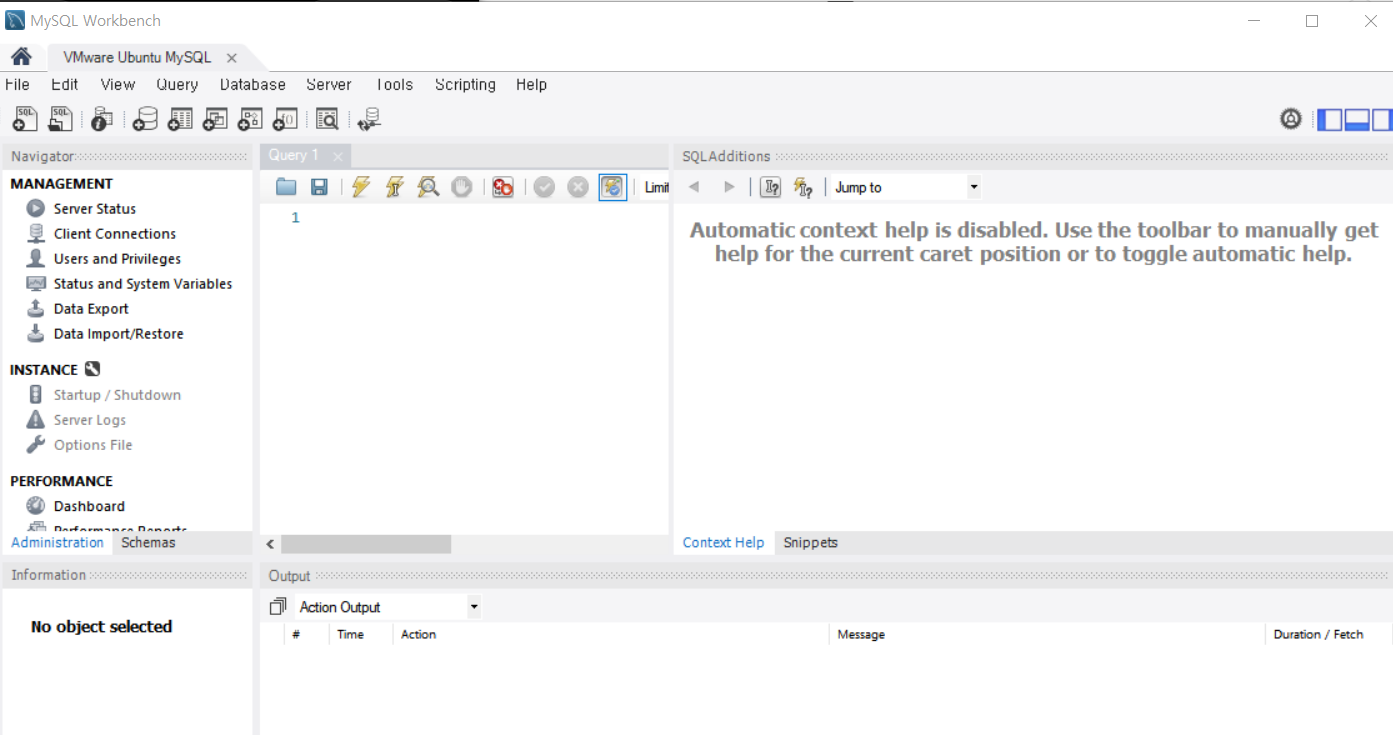Open the Tools menu
Screen dimensions: 1393x735
pos(394,84)
